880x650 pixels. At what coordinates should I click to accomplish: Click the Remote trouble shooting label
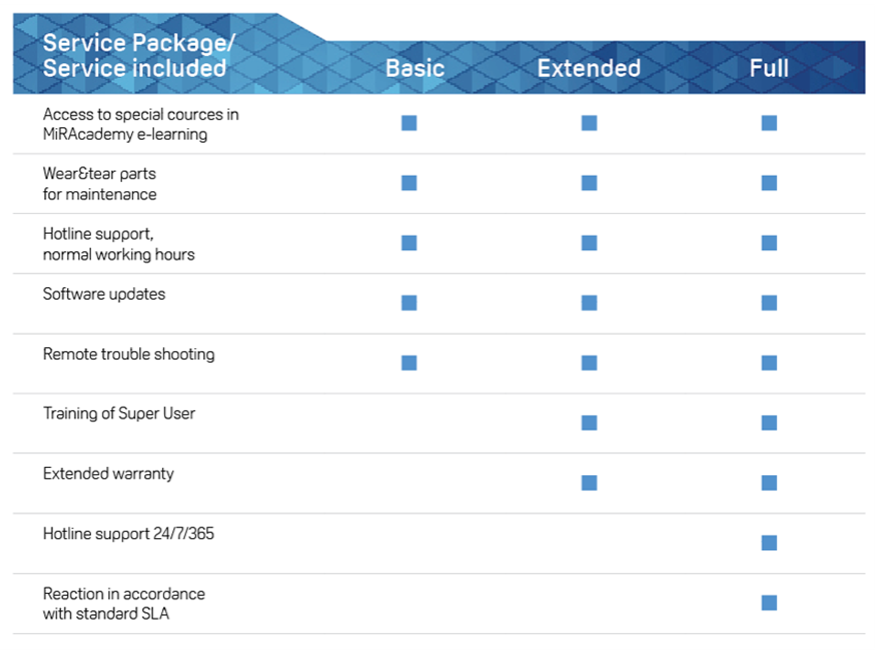click(x=129, y=354)
